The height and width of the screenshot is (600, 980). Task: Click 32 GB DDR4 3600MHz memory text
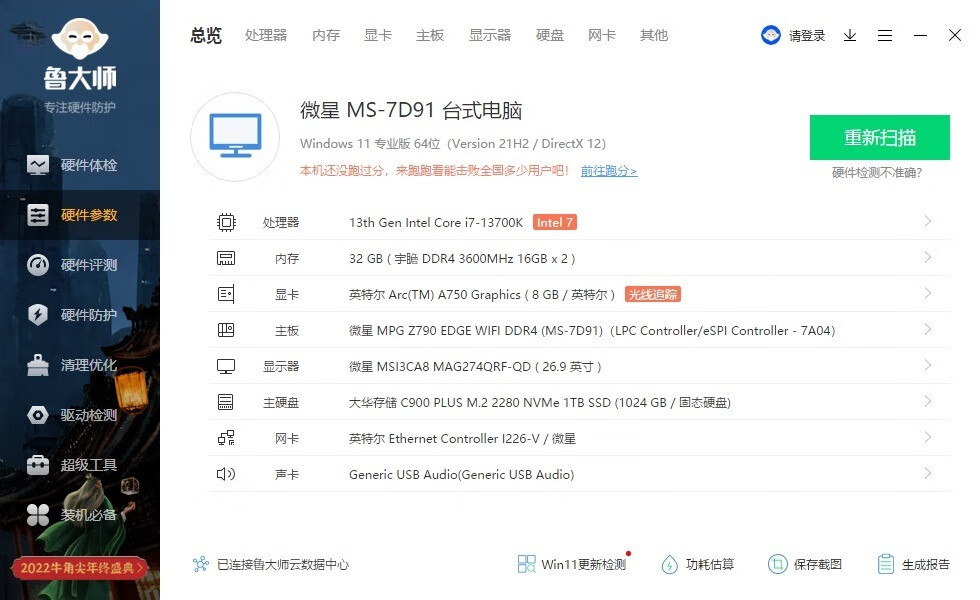[x=462, y=259]
